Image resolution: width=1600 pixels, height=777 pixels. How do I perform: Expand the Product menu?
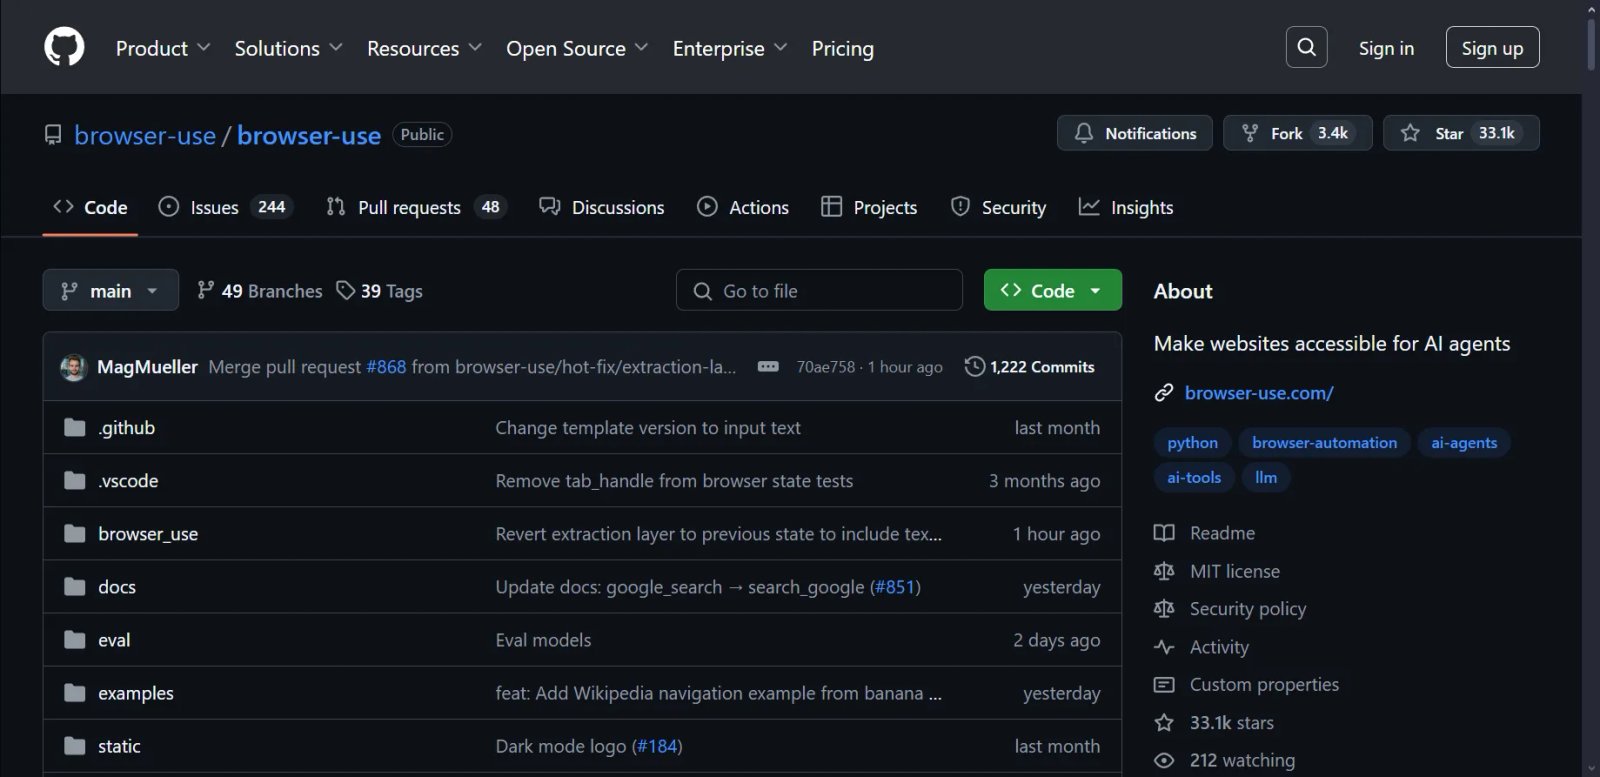163,48
